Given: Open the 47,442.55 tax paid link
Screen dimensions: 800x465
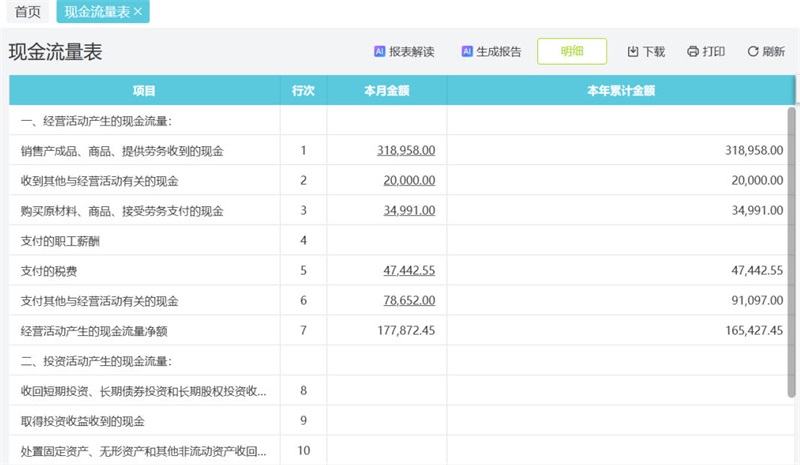Looking at the screenshot, I should pyautogui.click(x=409, y=271).
